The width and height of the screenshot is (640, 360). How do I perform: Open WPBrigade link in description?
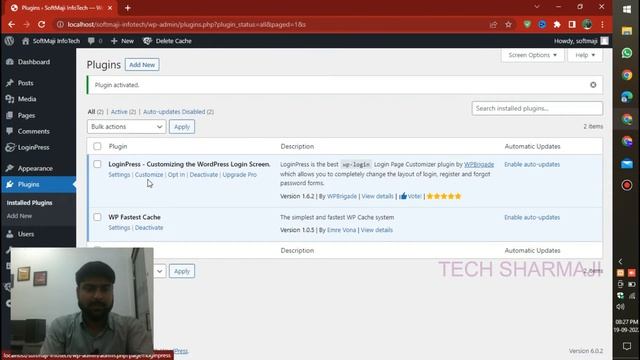coord(479,164)
